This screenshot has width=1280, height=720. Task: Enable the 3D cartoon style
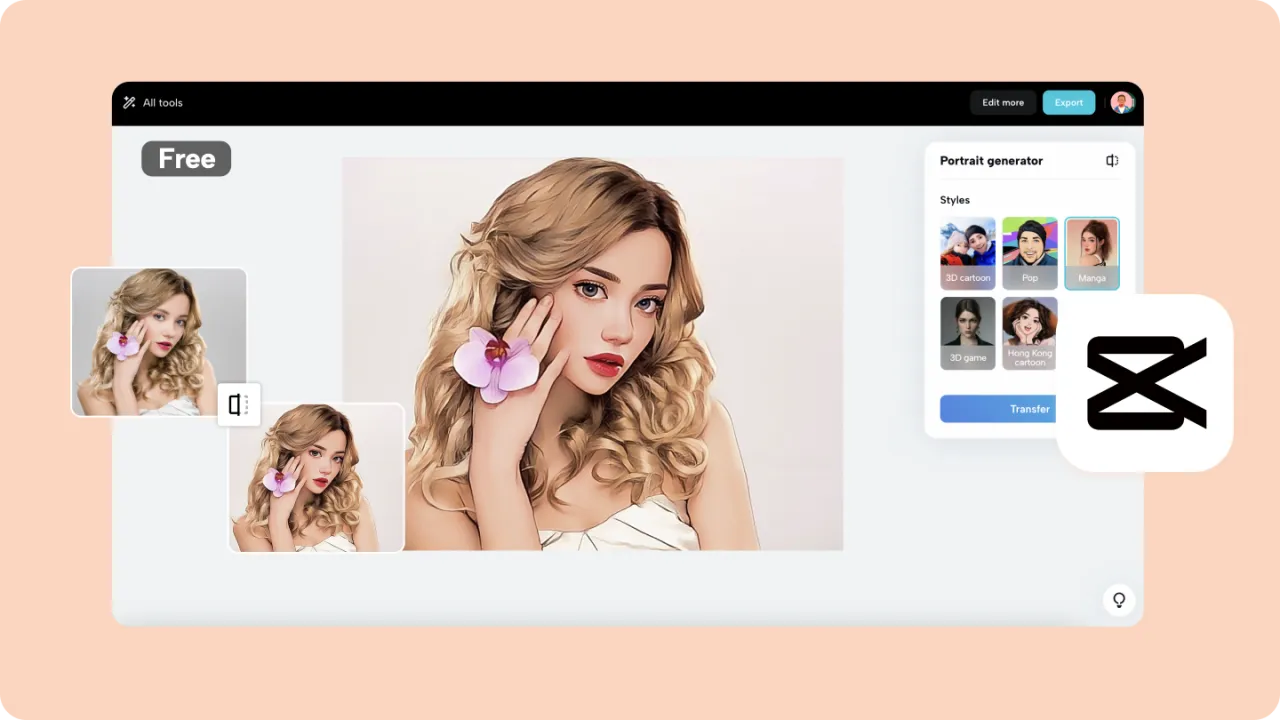click(967, 252)
